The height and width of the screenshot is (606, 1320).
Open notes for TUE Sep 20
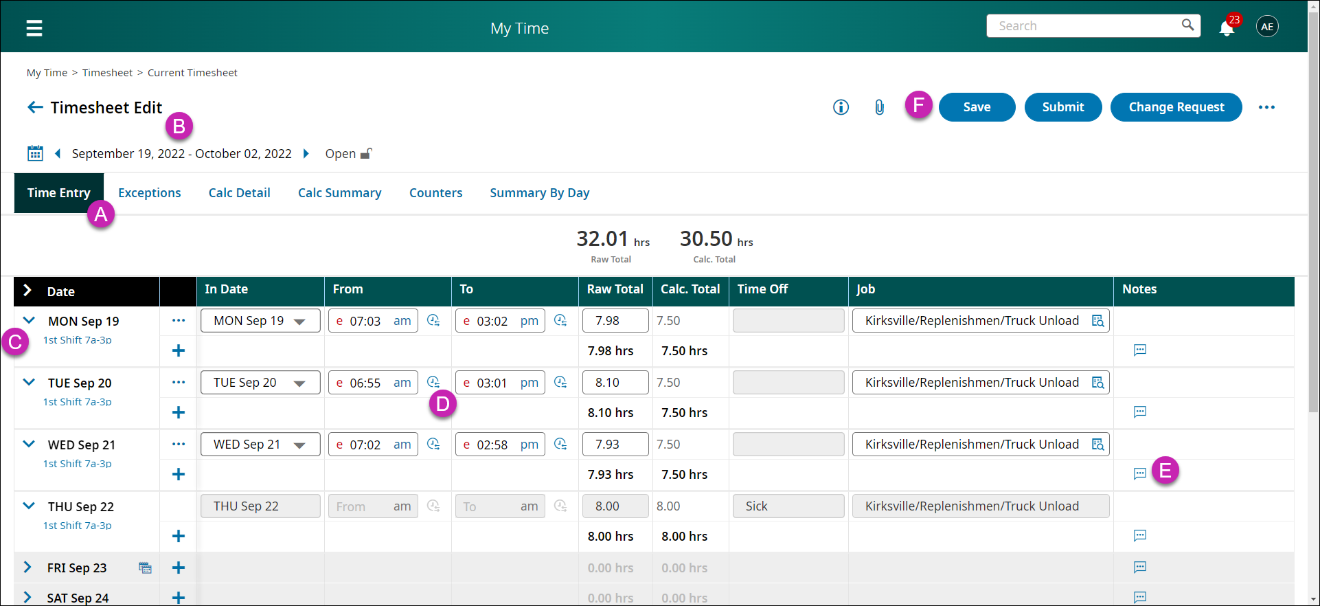click(1139, 412)
